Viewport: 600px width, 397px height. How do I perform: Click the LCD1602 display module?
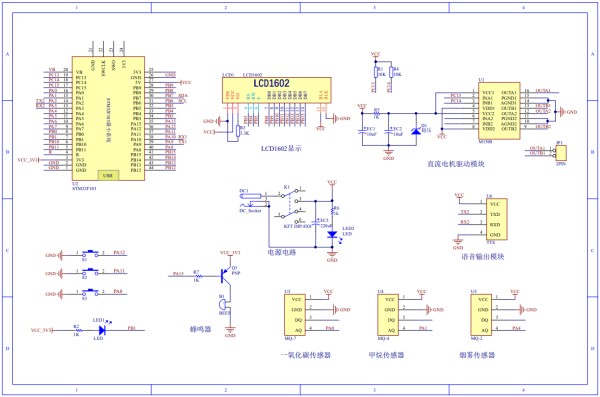coord(277,90)
